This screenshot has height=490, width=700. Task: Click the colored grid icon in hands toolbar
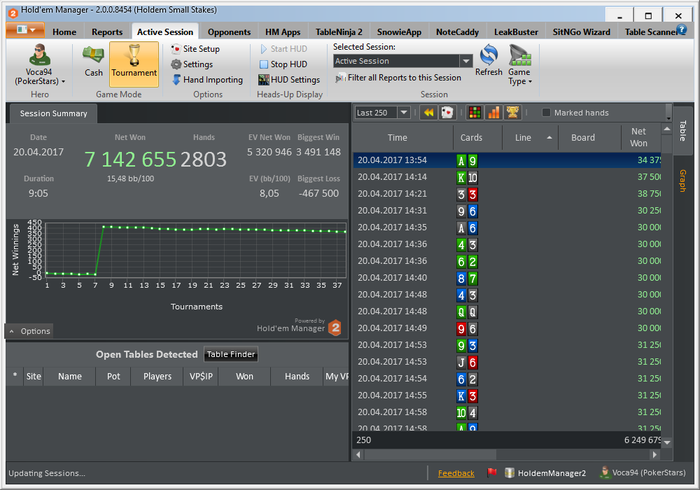pyautogui.click(x=475, y=112)
